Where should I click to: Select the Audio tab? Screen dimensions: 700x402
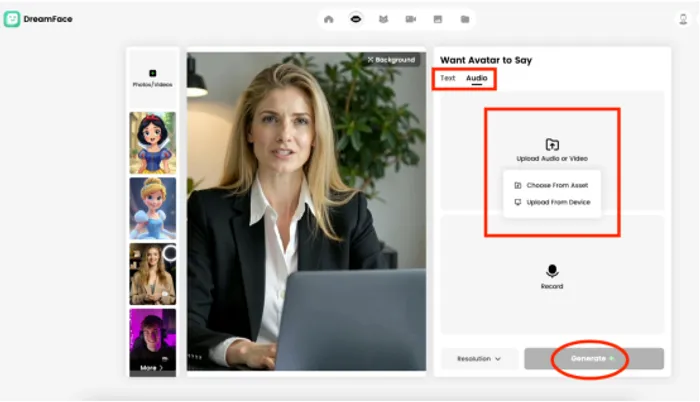tap(476, 78)
